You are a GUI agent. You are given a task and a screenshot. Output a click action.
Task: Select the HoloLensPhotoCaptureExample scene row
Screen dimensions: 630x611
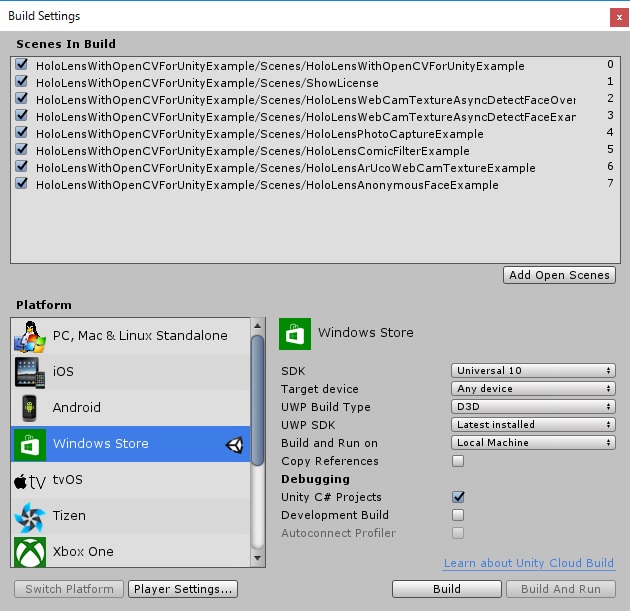point(315,134)
